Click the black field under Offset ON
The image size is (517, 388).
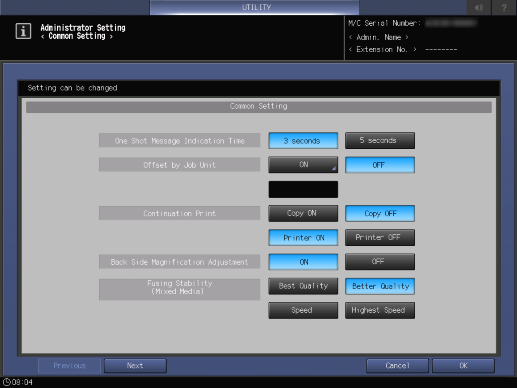coord(303,189)
